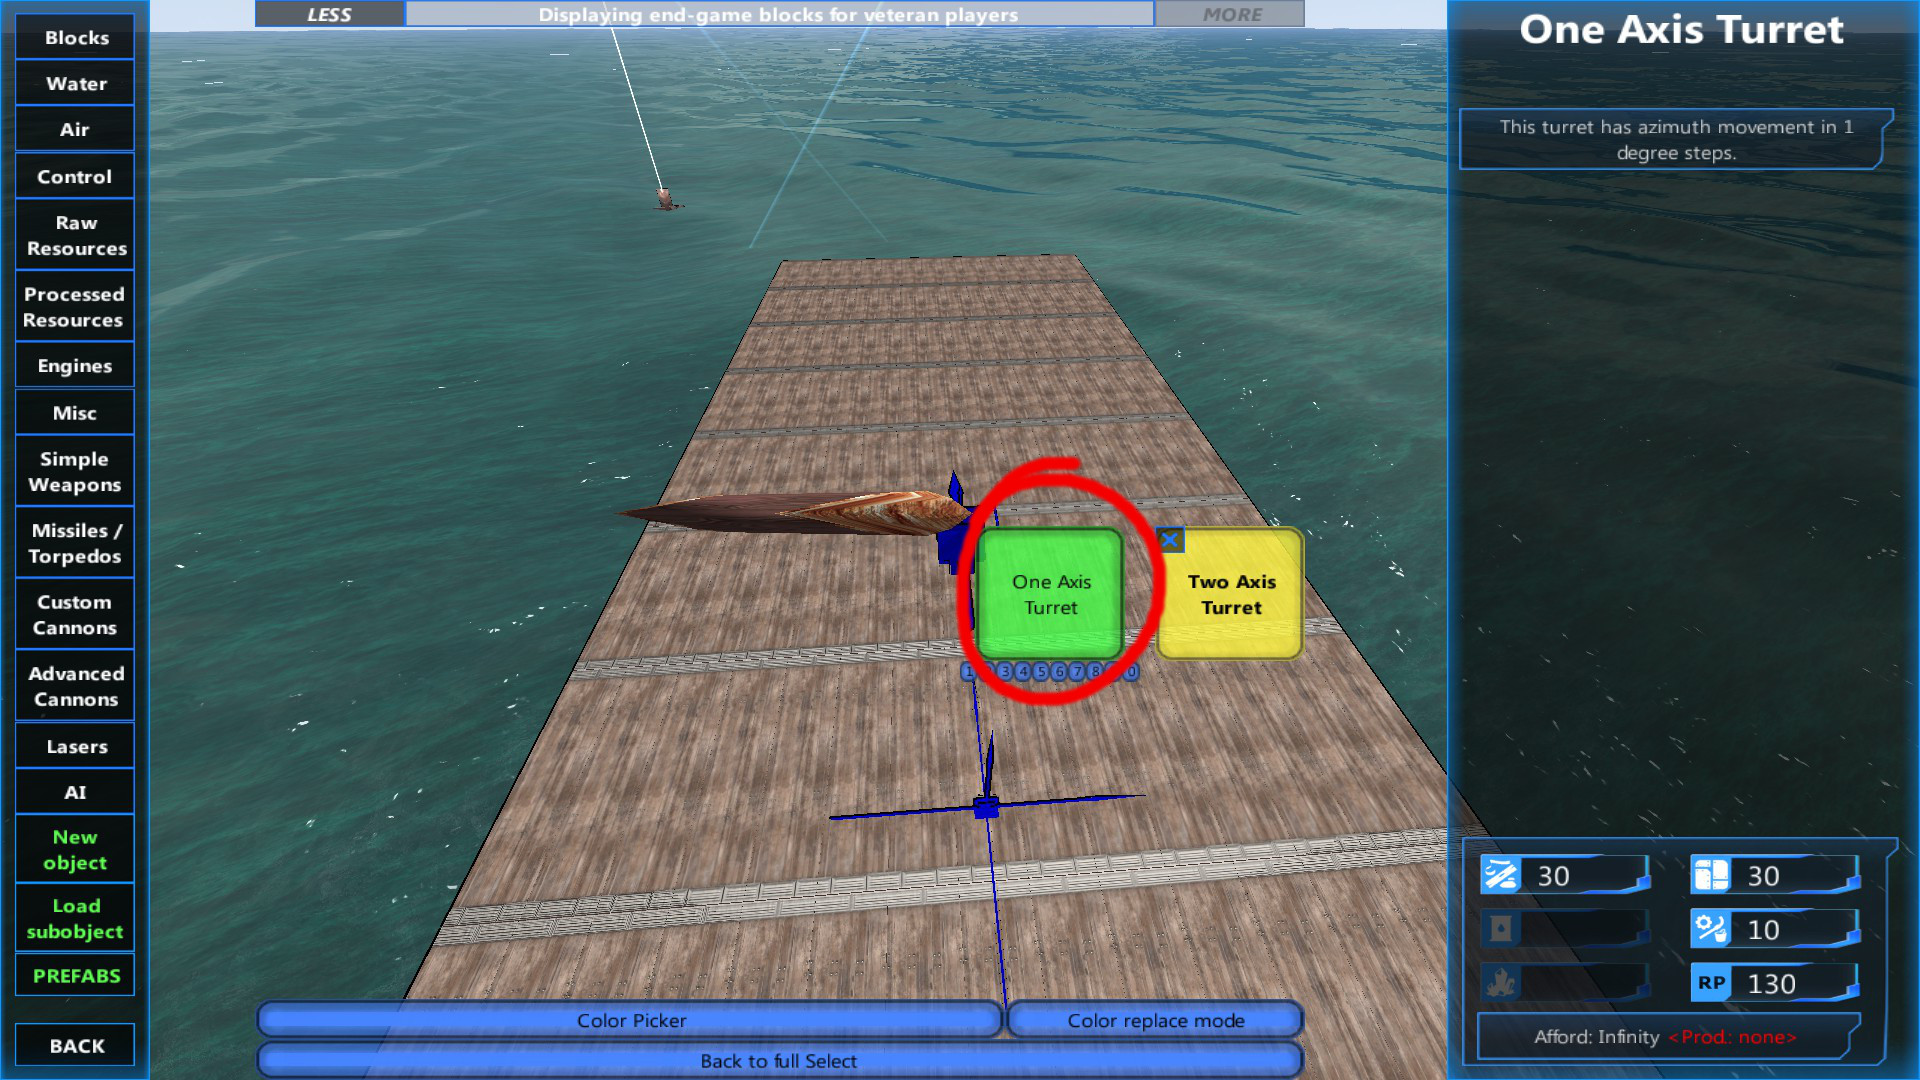1920x1080 pixels.
Task: Click the crystal cost icon
Action: coord(1500,984)
